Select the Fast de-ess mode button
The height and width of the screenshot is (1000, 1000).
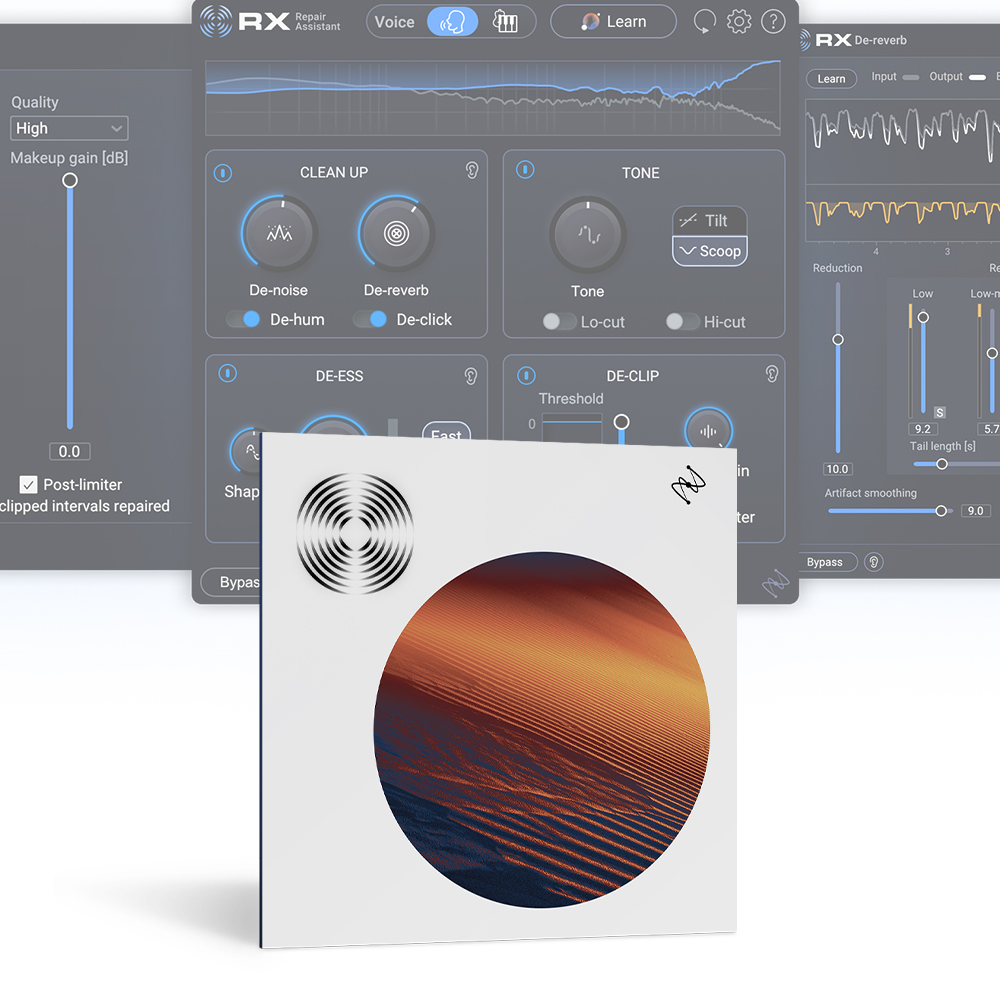[446, 430]
